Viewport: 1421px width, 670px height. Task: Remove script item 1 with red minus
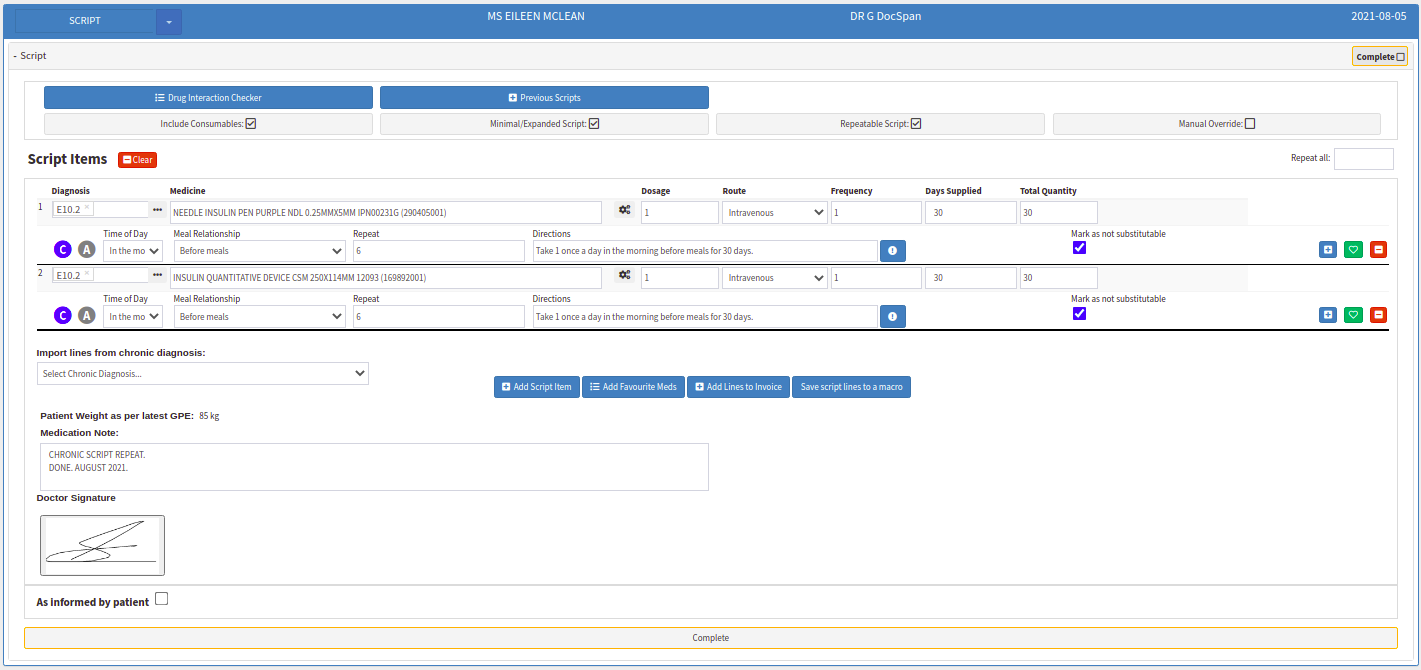coord(1378,249)
